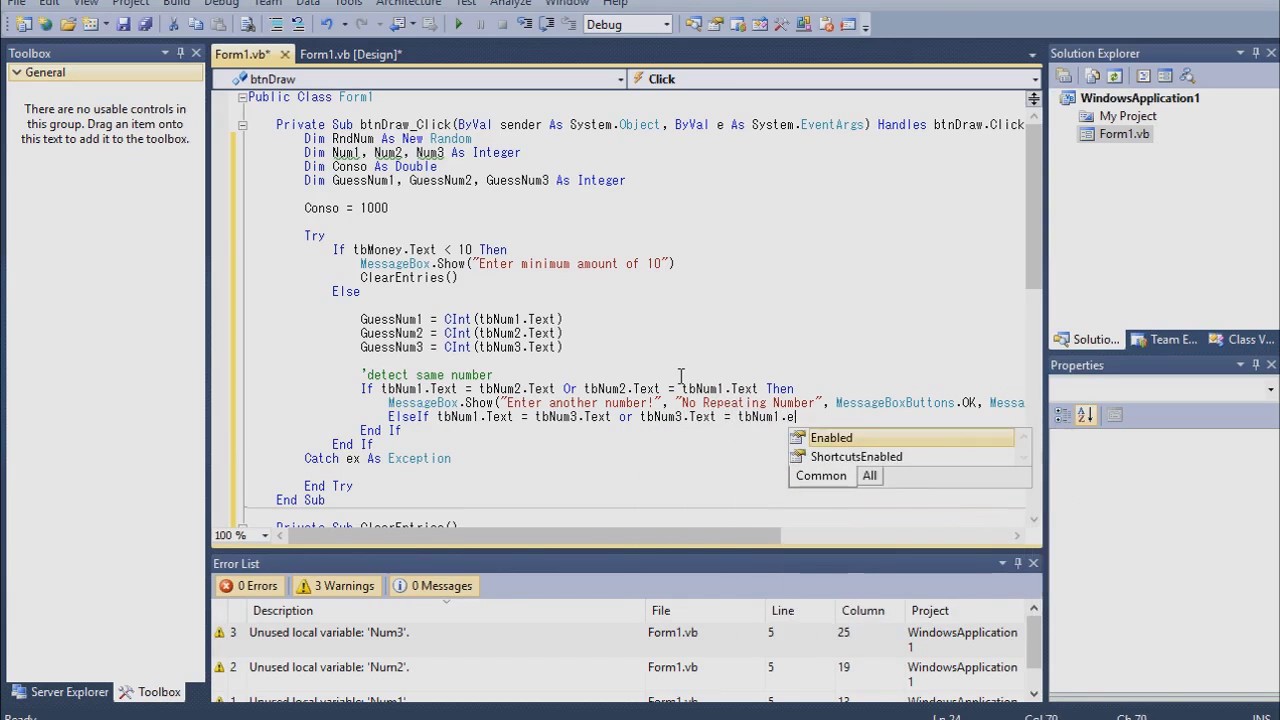Click the green Start Debugging play icon
The width and height of the screenshot is (1280, 720).
click(459, 24)
